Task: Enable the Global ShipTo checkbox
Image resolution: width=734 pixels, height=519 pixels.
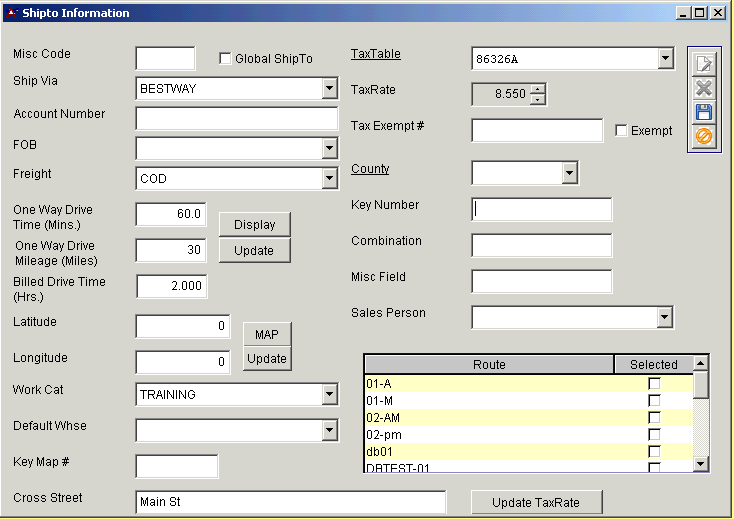Action: pos(225,59)
